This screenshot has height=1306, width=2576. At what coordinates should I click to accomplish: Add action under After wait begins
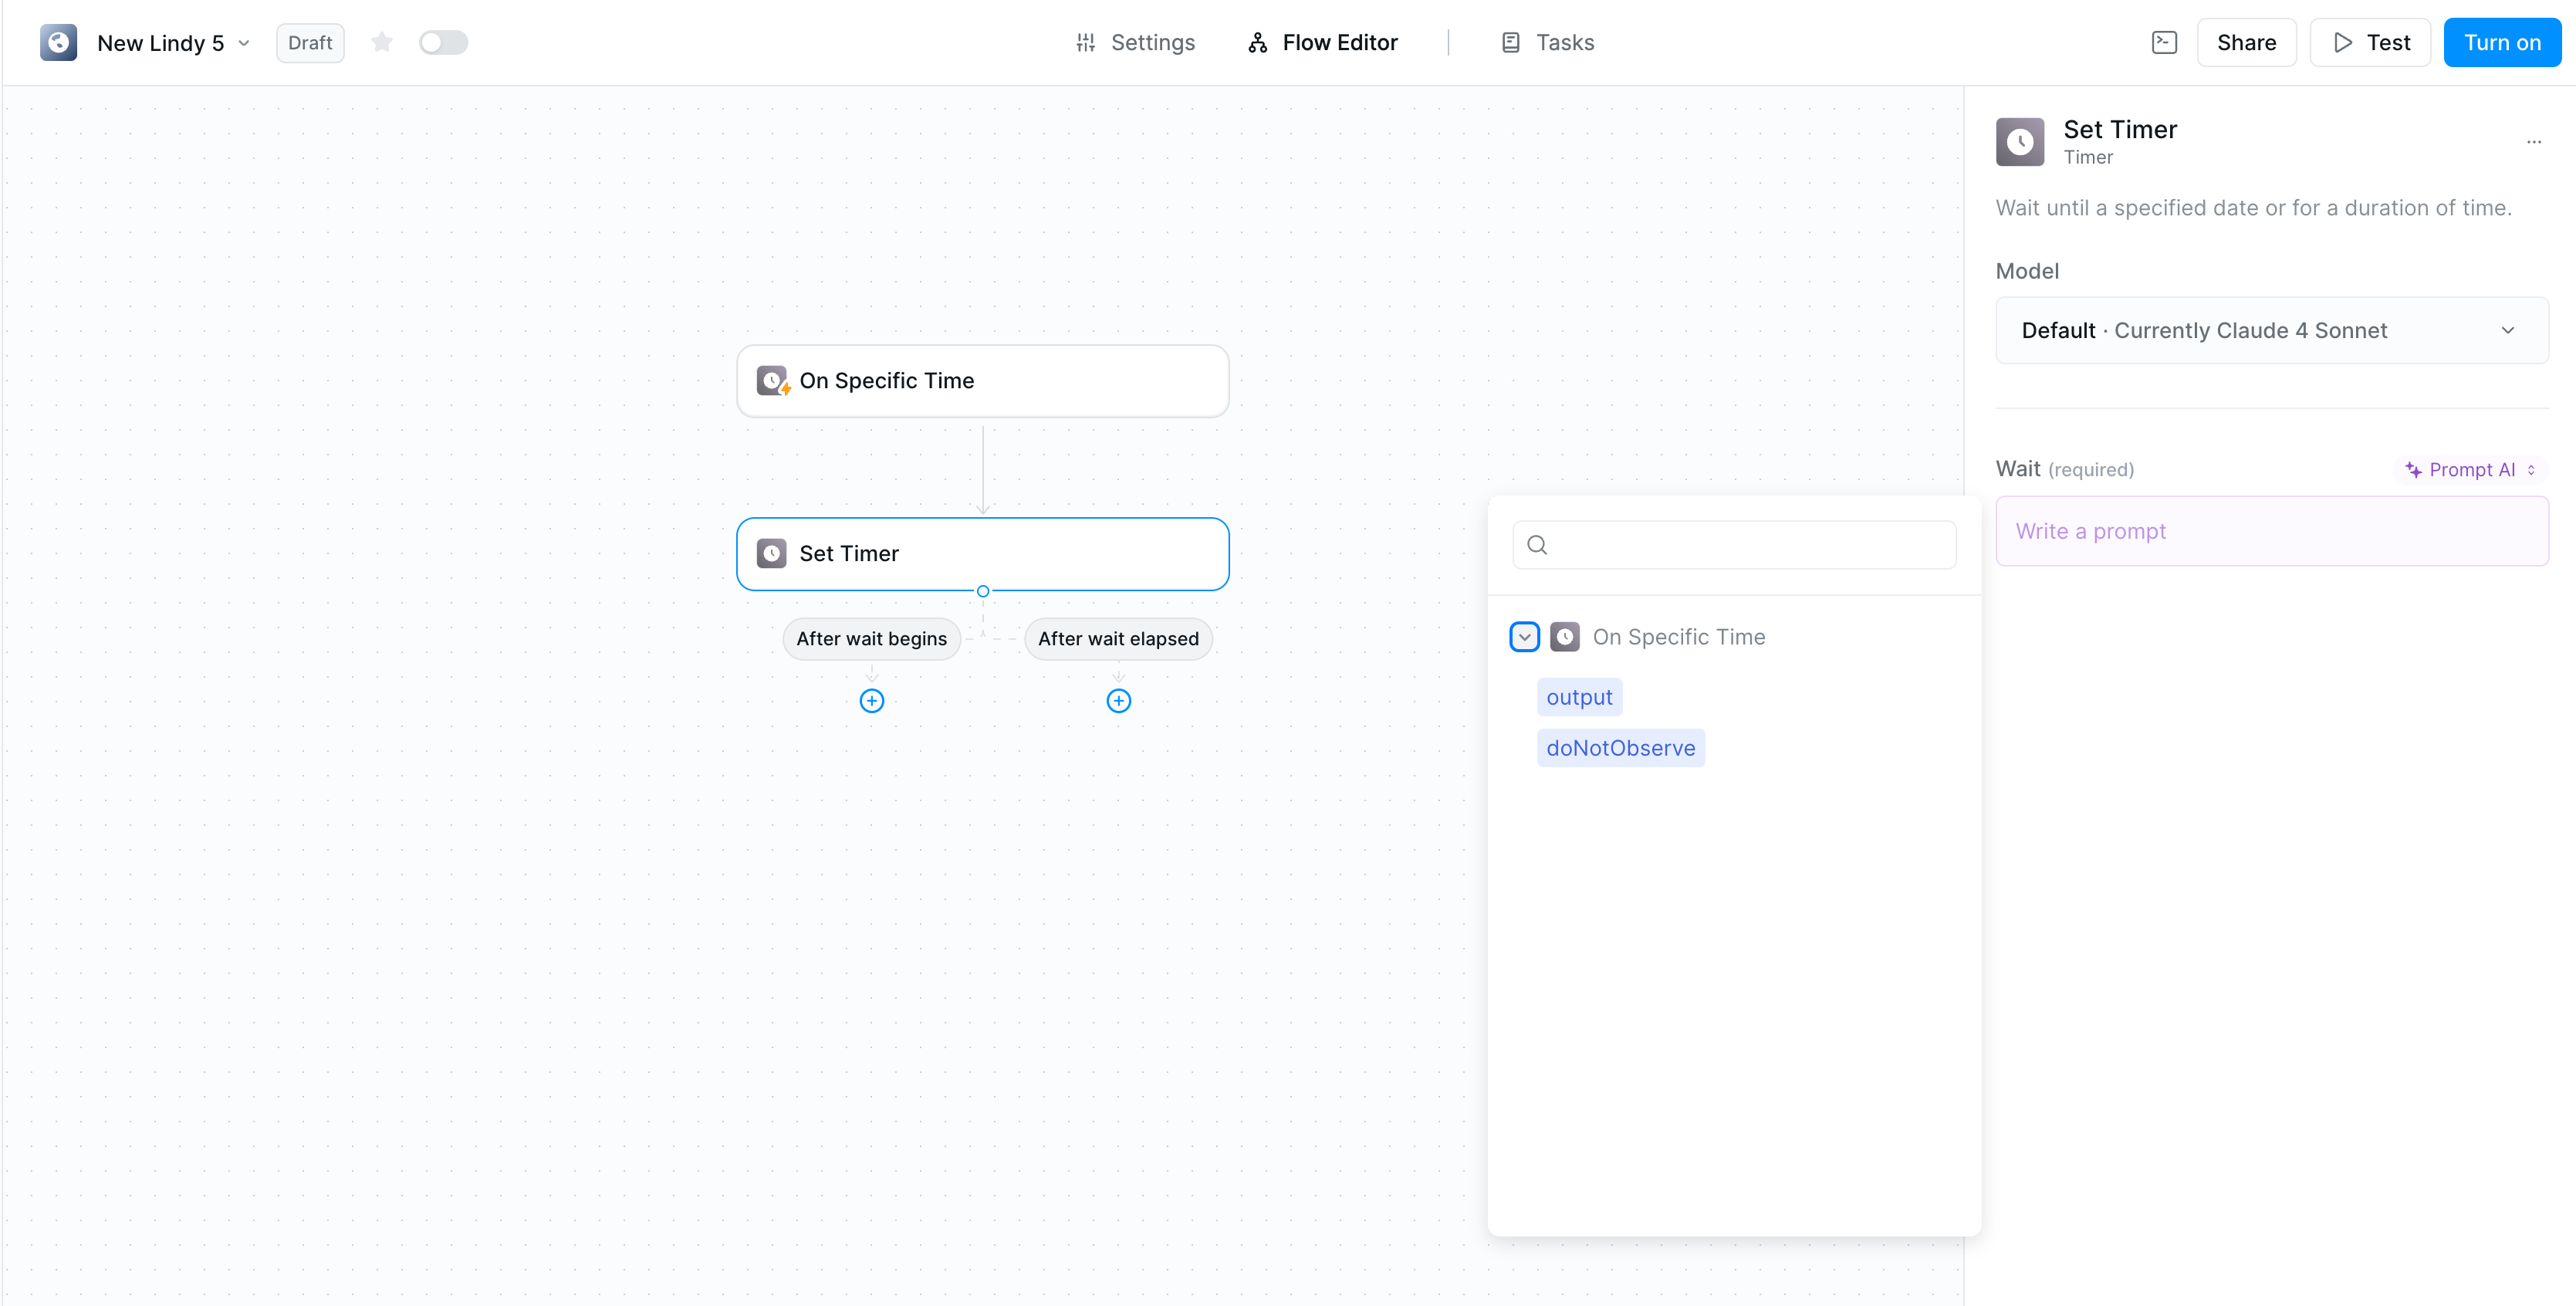click(x=871, y=700)
